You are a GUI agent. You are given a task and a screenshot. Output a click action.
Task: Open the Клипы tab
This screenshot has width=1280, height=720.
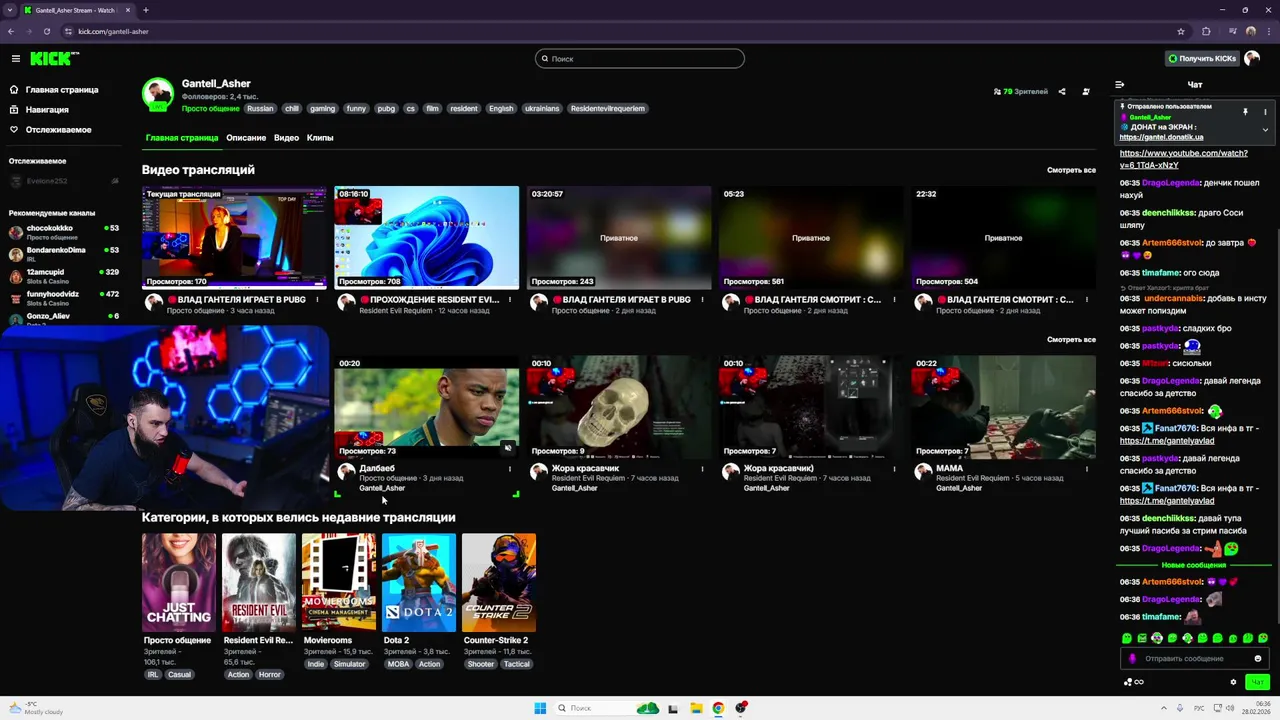coord(320,138)
